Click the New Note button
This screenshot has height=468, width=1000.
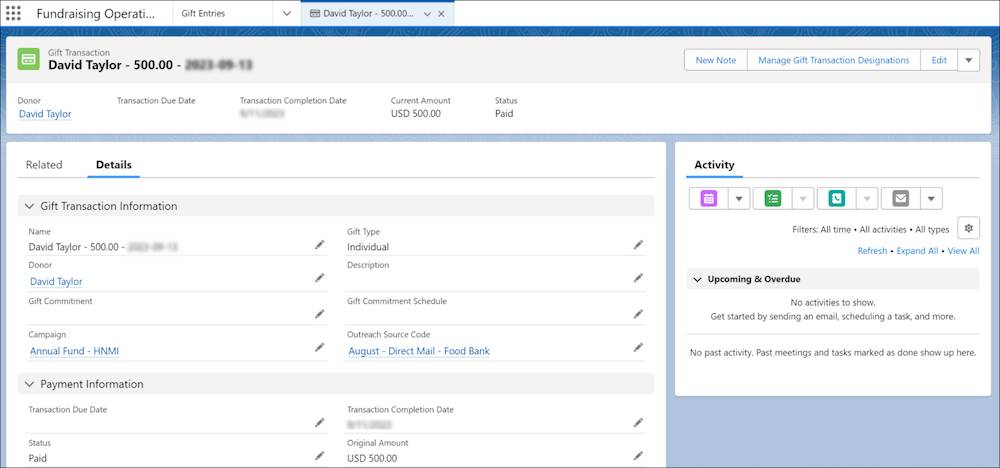tap(716, 60)
